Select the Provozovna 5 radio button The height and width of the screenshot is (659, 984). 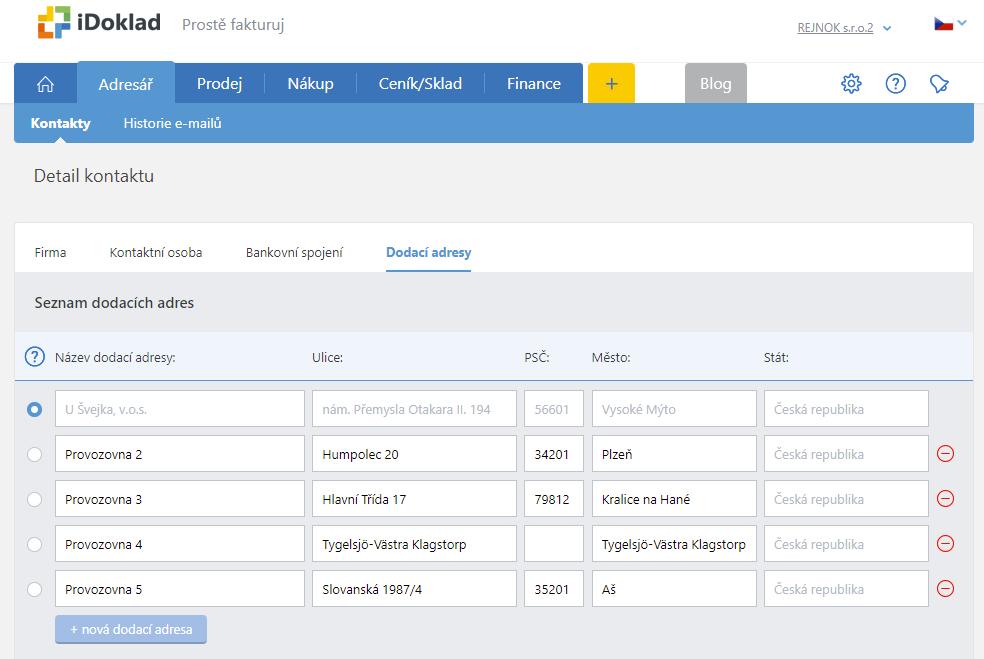pyautogui.click(x=35, y=589)
